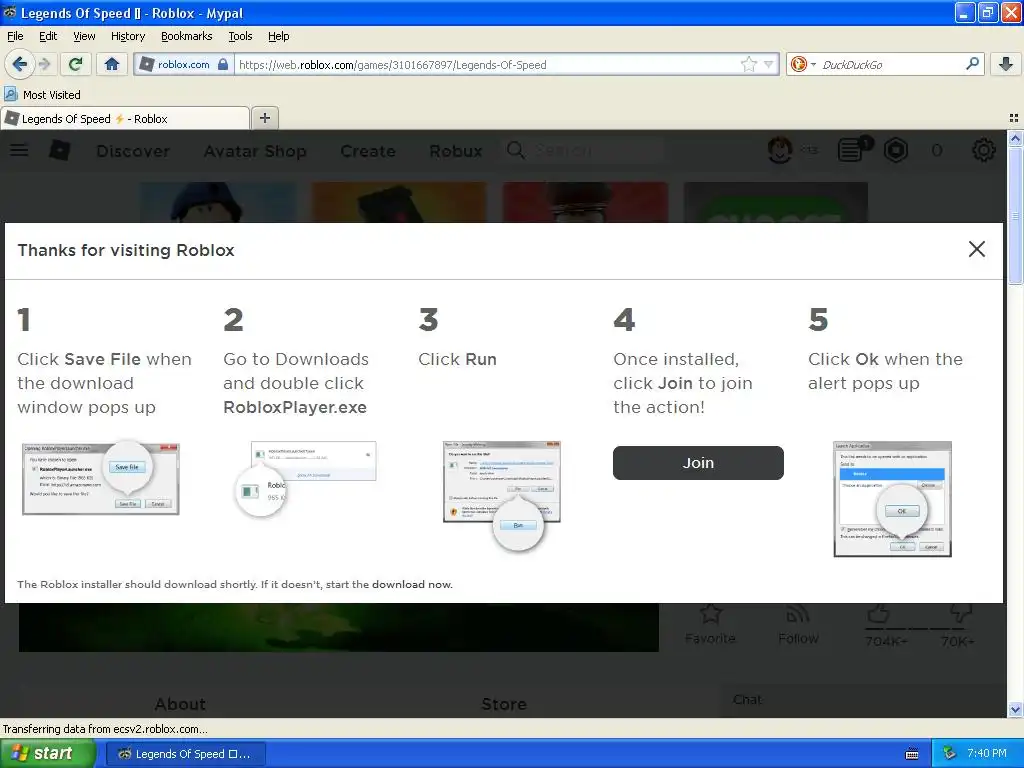1024x768 pixels.
Task: Open the Roblox settings gear icon
Action: 984,150
